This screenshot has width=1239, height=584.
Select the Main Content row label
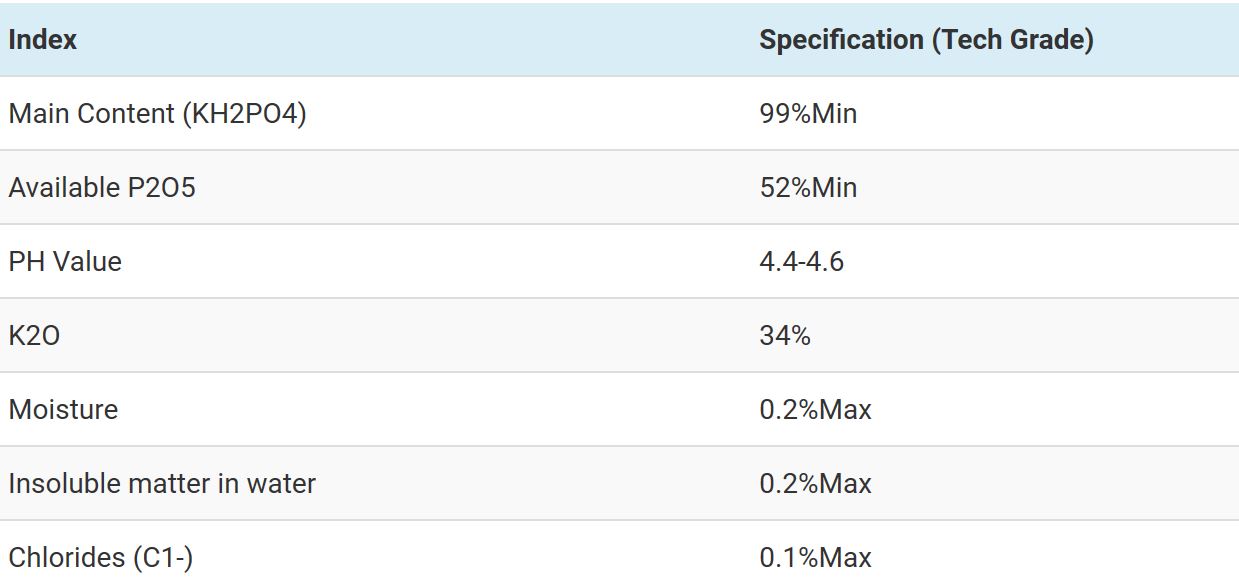pos(92,114)
